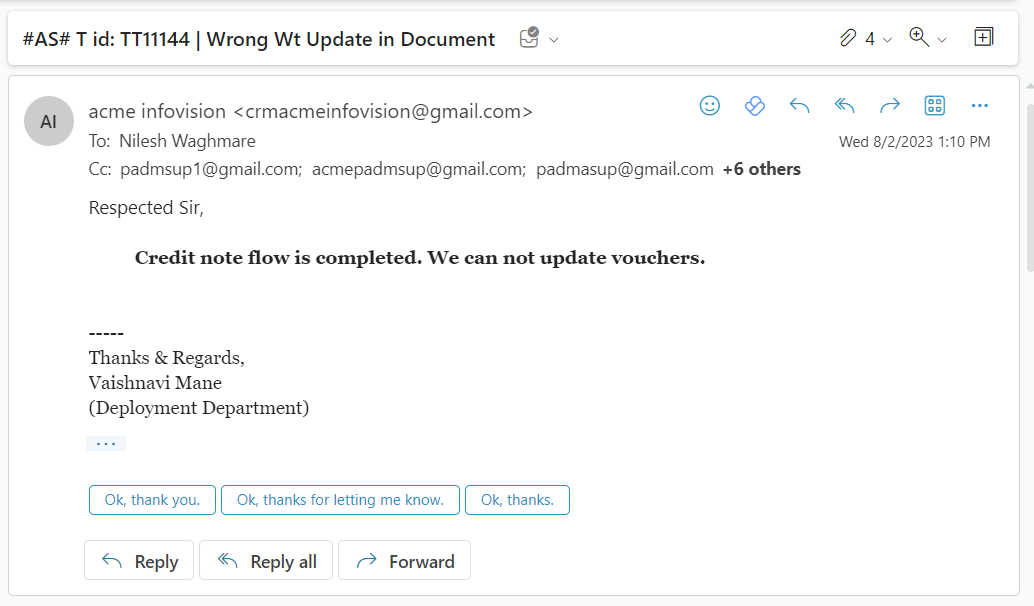Image resolution: width=1034 pixels, height=606 pixels.
Task: Click the vertical scrollbar thumb
Action: pos(1030,188)
